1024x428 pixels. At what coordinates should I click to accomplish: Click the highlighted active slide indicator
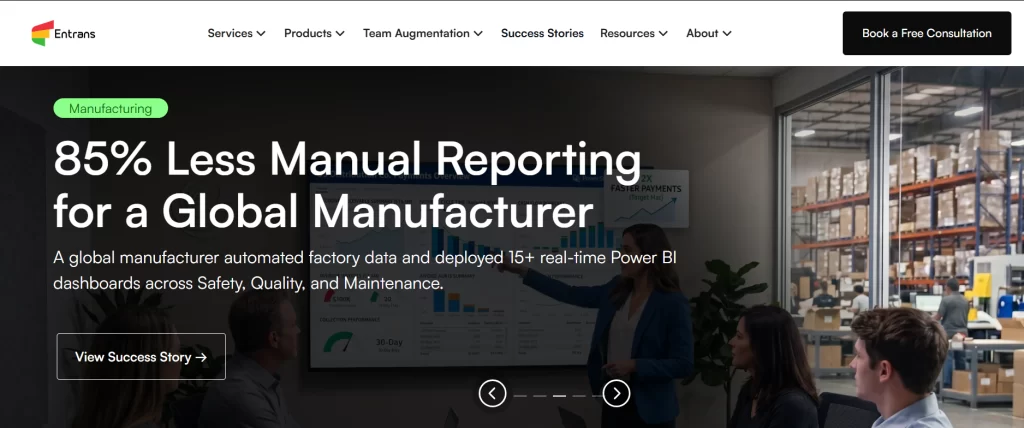pyautogui.click(x=560, y=396)
